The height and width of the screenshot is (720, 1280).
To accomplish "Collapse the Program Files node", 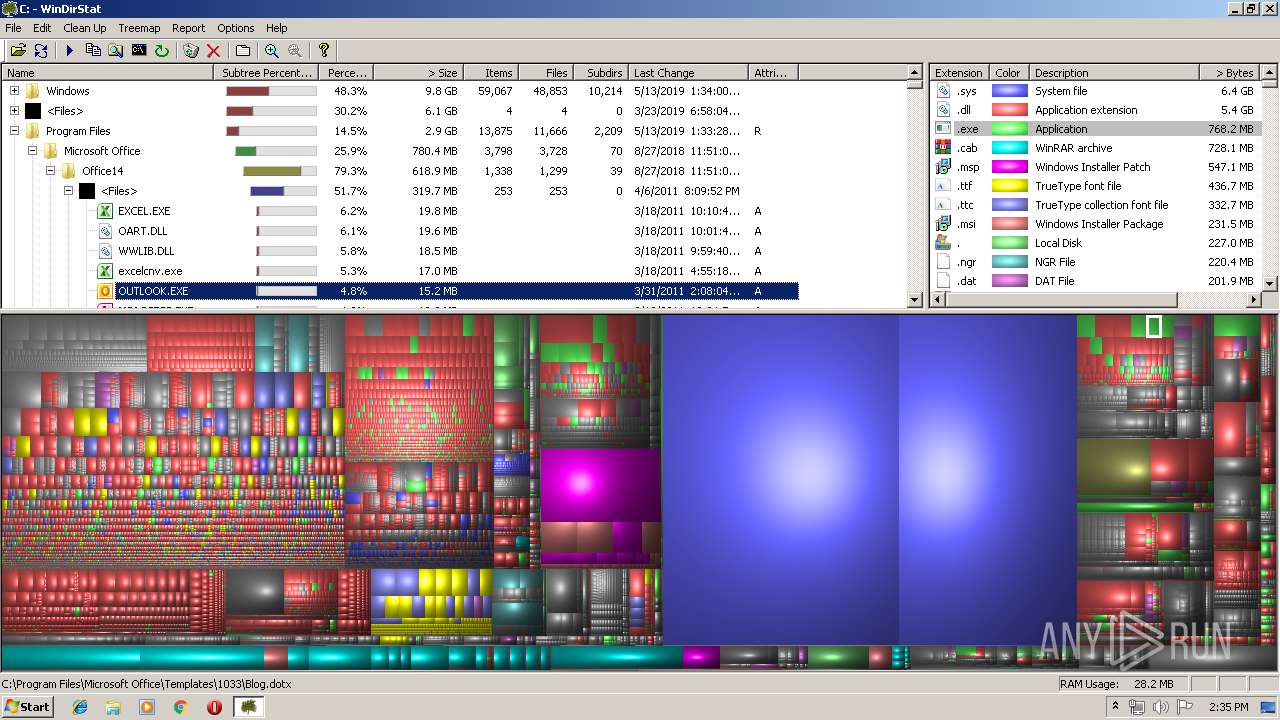I will tap(14, 131).
